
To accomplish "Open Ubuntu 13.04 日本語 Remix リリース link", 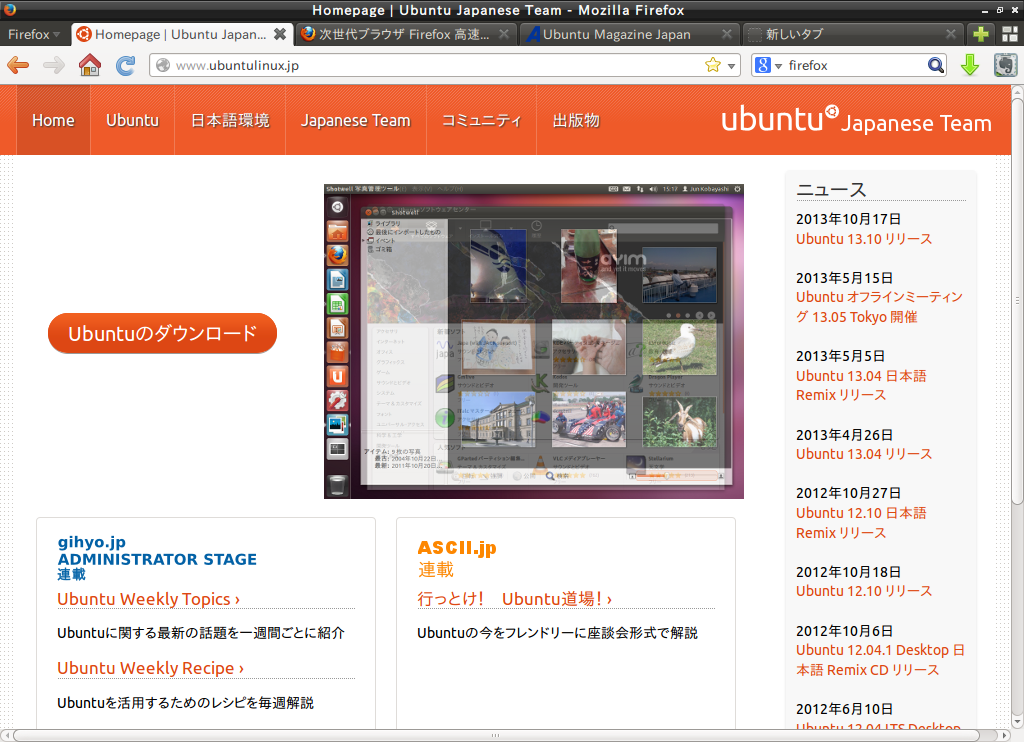I will click(x=861, y=385).
